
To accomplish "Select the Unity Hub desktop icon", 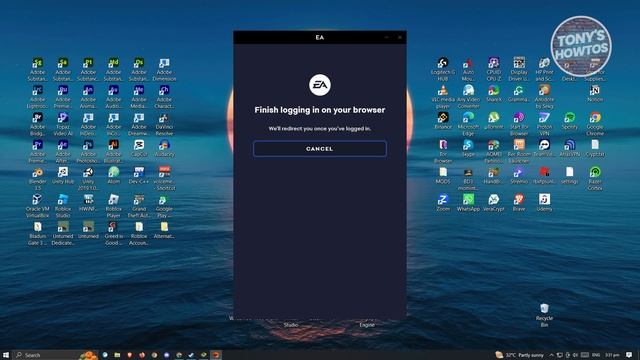I will [x=63, y=176].
